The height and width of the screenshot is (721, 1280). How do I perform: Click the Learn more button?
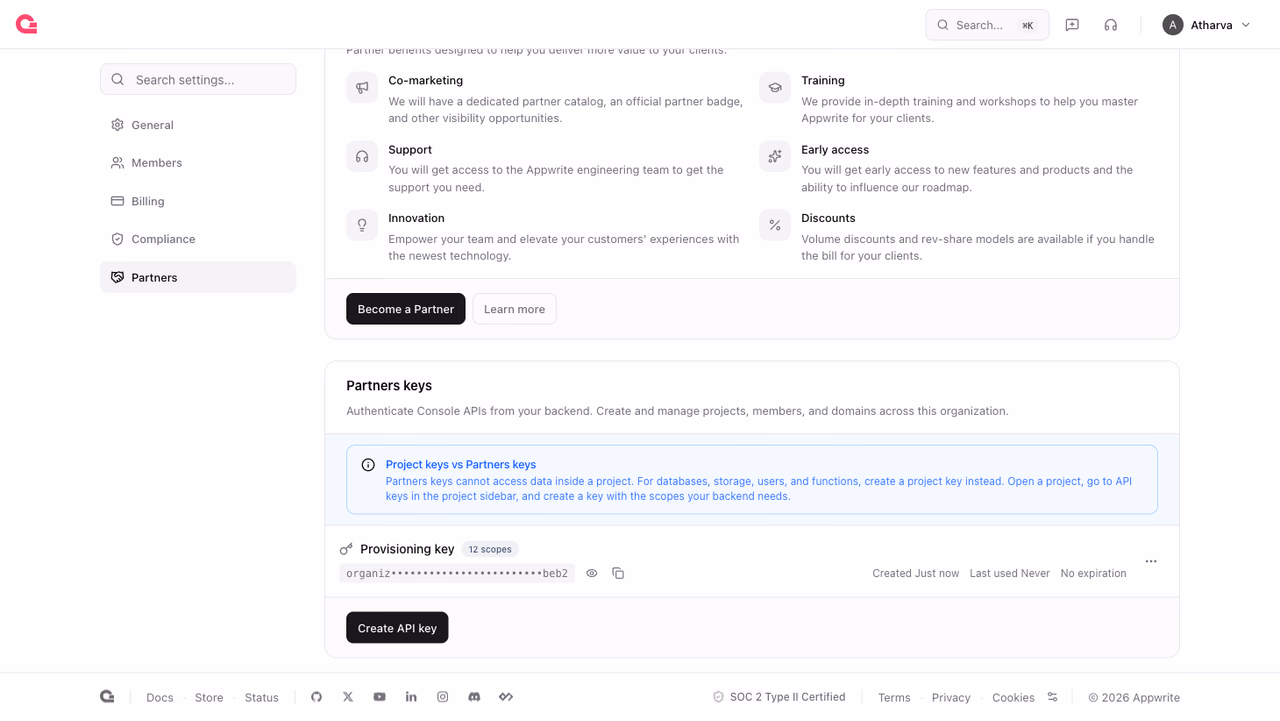tap(514, 309)
